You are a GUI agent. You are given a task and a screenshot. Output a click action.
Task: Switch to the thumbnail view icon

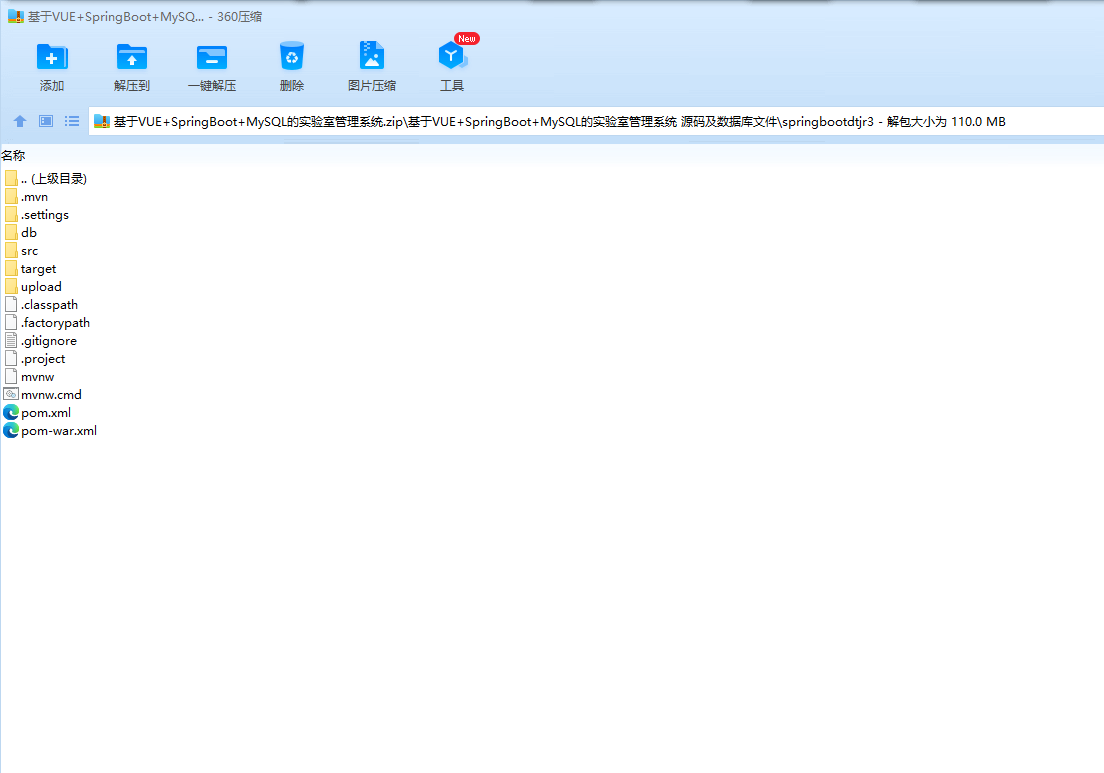46,121
